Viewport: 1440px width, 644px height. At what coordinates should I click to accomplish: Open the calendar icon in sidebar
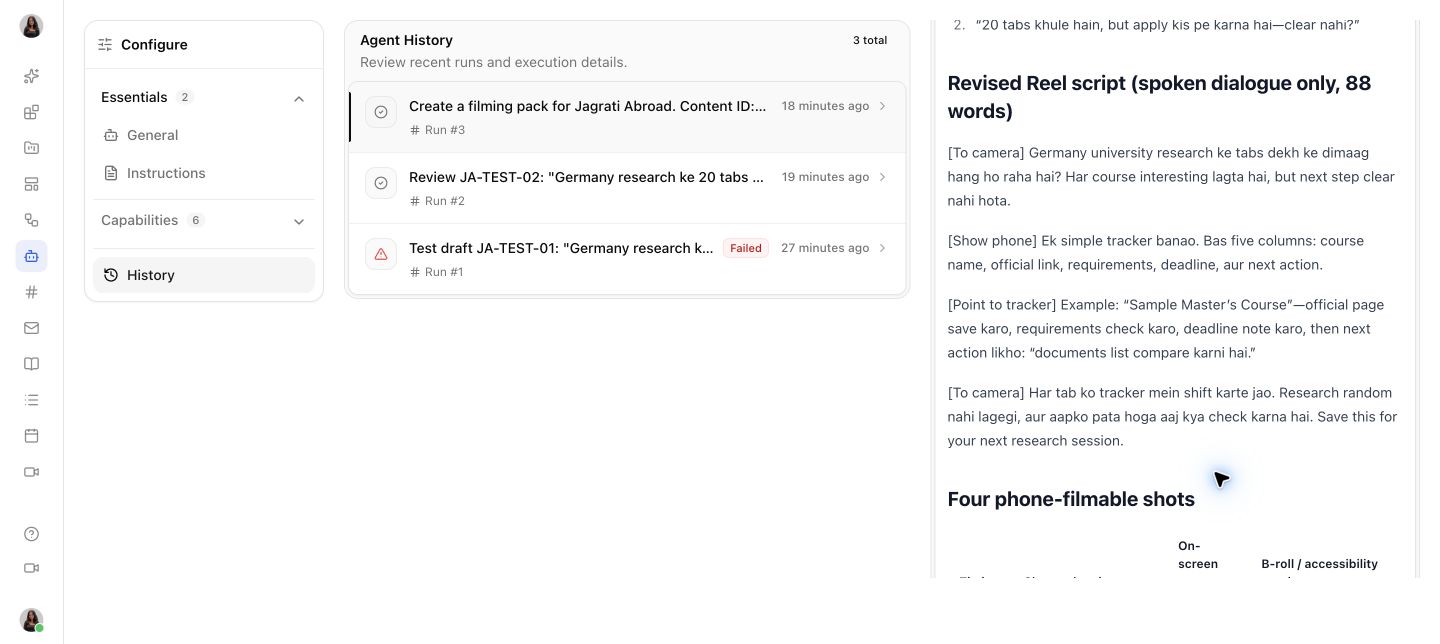[31, 436]
